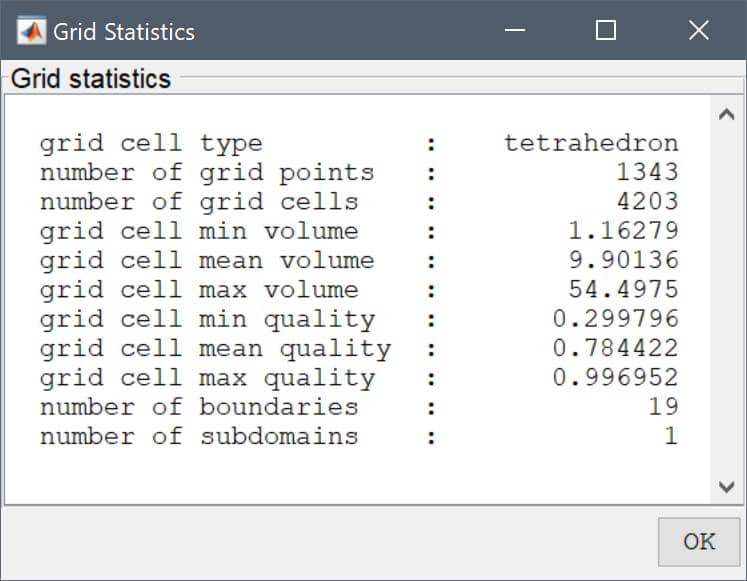Click the MATLAB icon in title bar
This screenshot has height=581, width=747.
(x=31, y=31)
